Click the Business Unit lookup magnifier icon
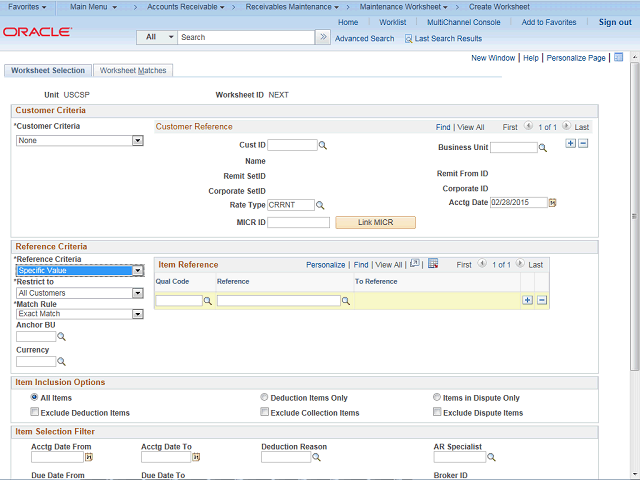Viewport: 640px width, 480px height. coord(543,148)
